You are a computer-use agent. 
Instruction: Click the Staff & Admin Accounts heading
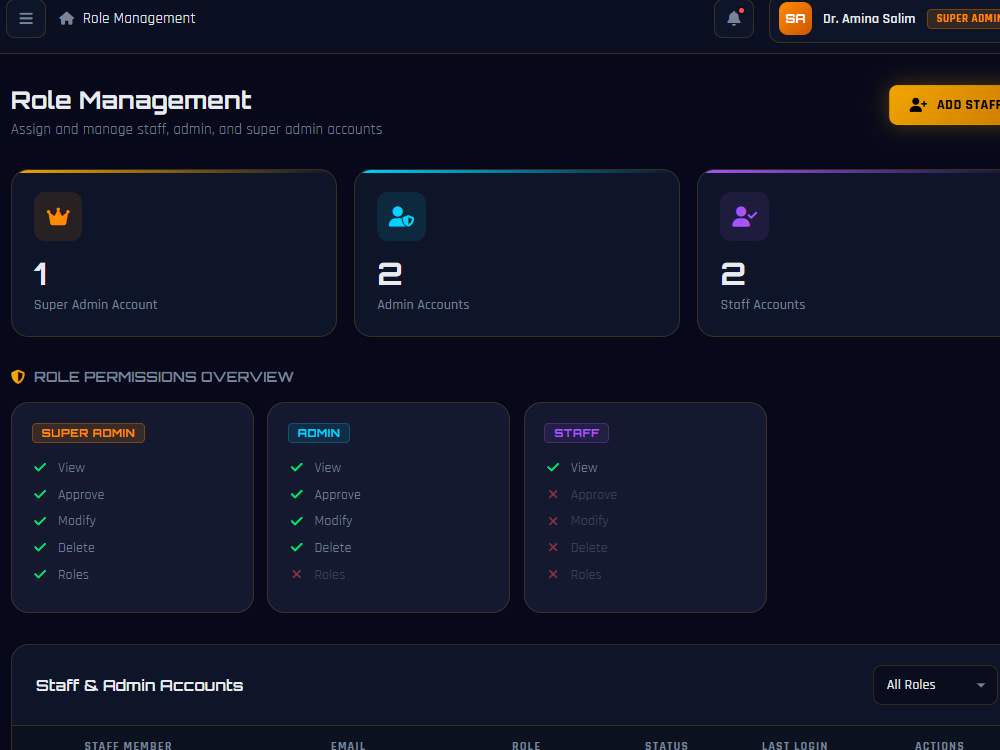pyautogui.click(x=140, y=686)
